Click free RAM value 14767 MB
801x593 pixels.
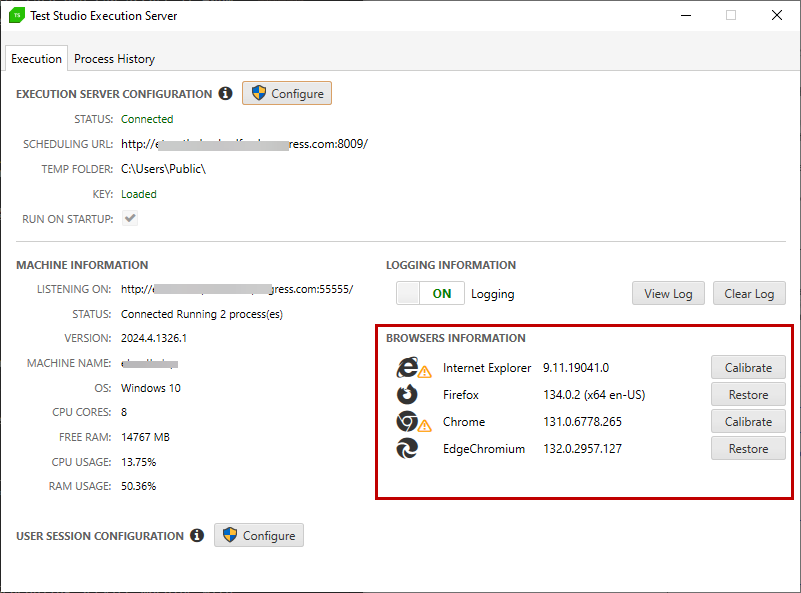146,437
